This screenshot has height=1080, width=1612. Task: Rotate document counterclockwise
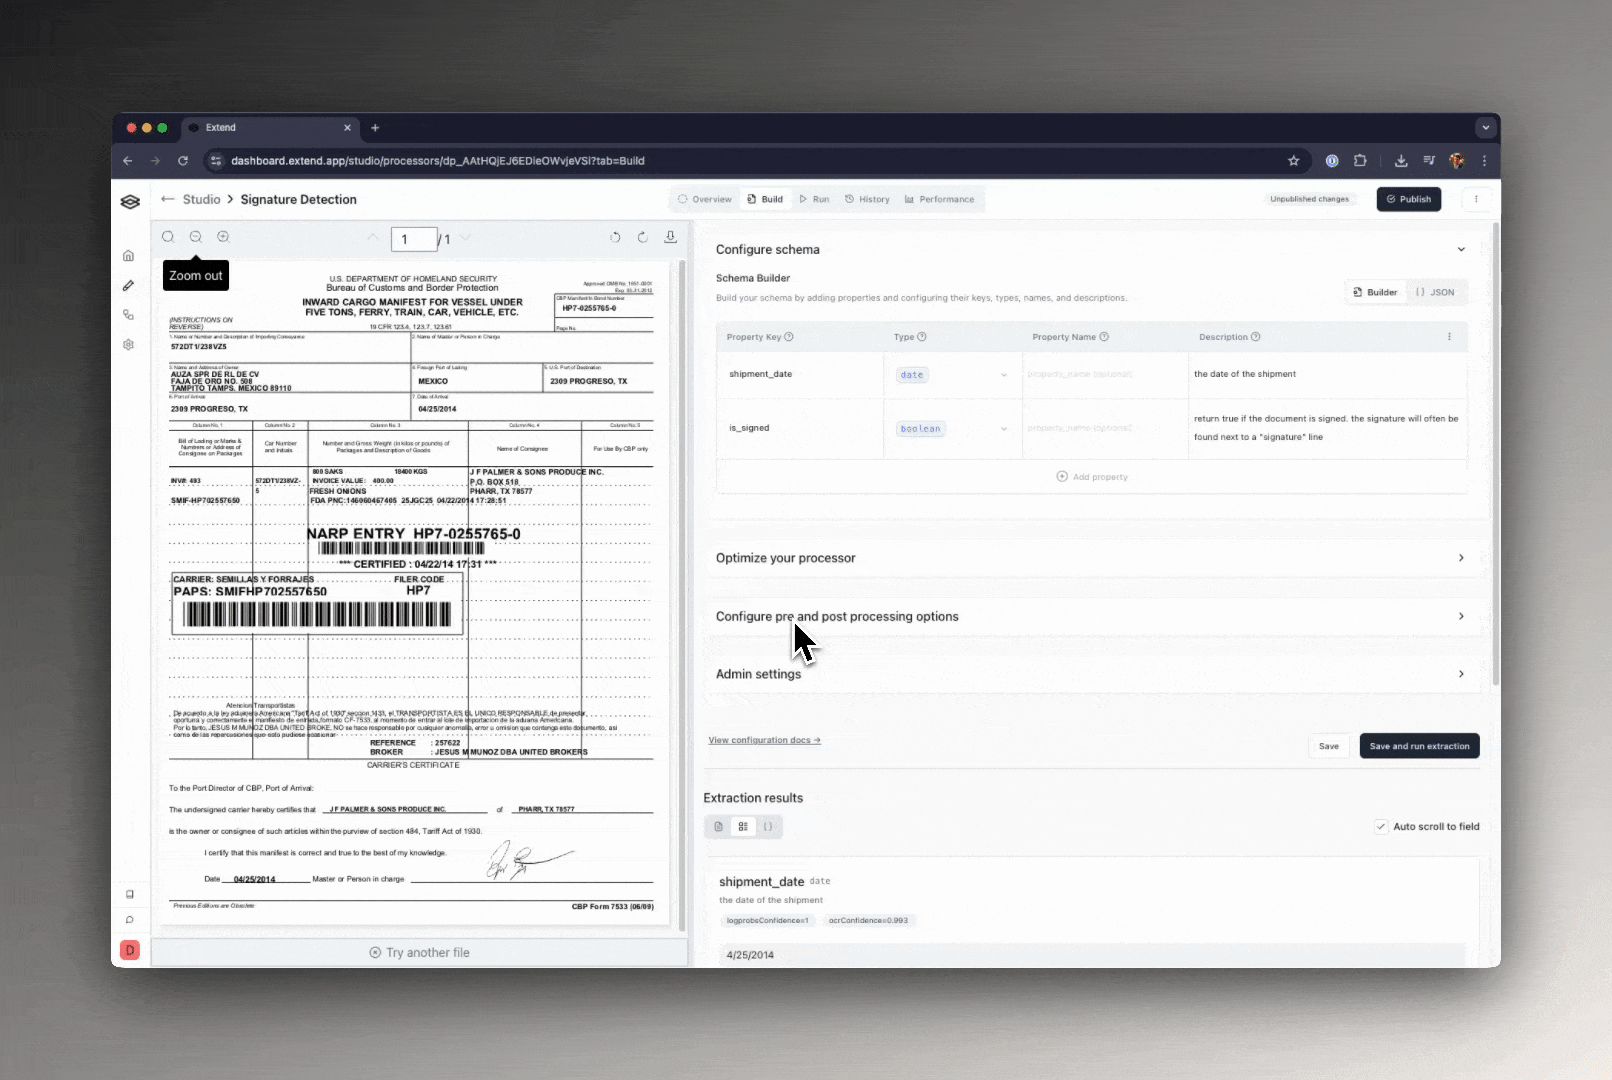pos(615,237)
